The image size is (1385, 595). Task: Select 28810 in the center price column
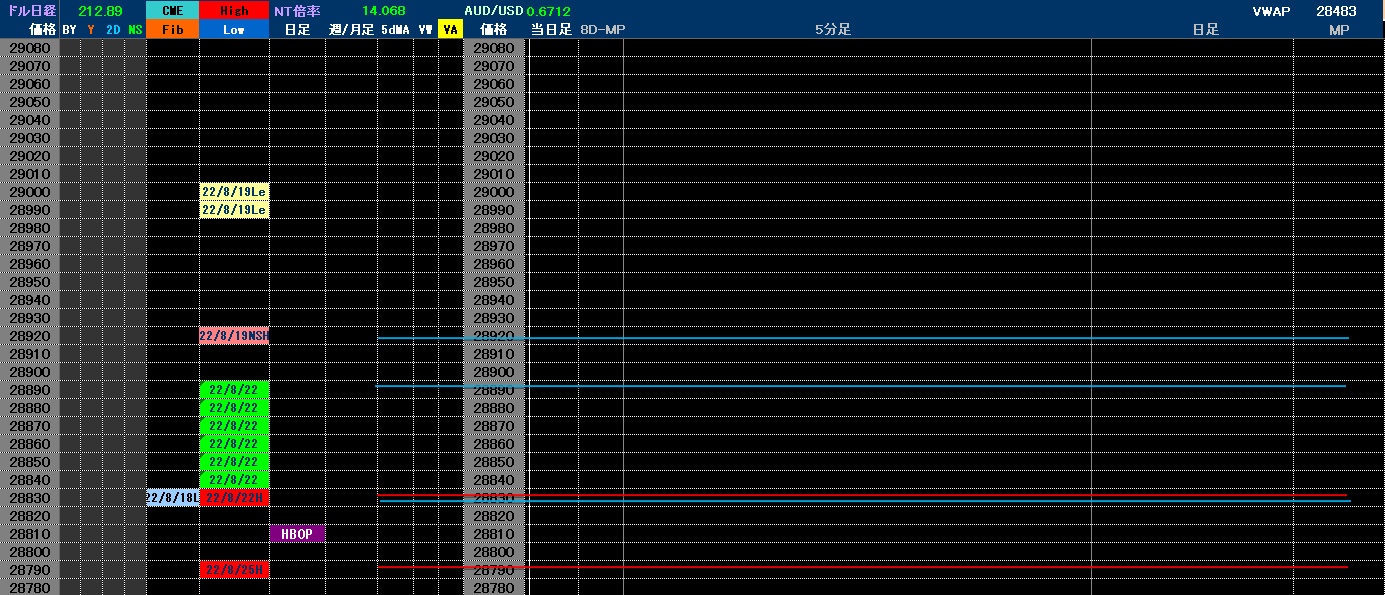tap(494, 534)
